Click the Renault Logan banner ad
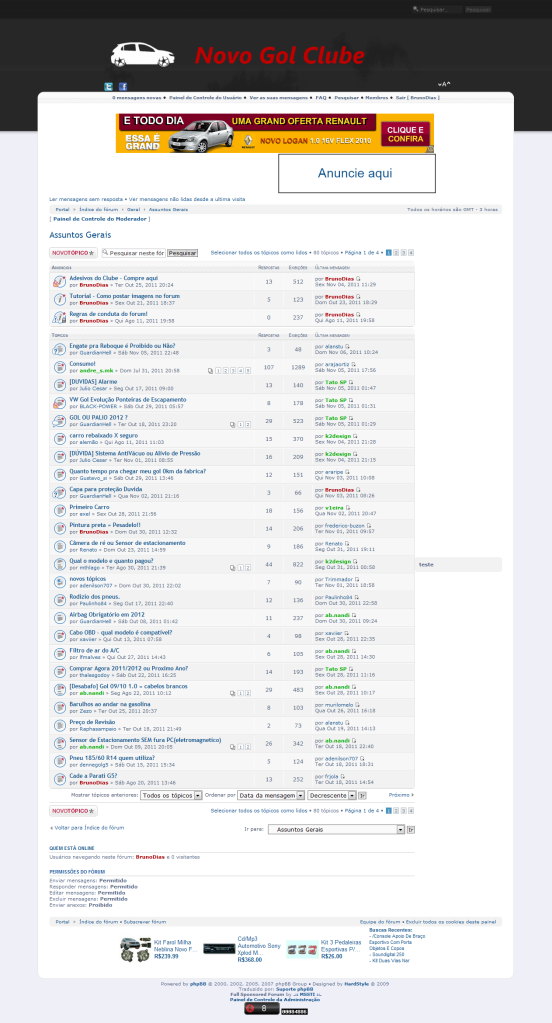This screenshot has width=552, height=1023. (x=275, y=133)
